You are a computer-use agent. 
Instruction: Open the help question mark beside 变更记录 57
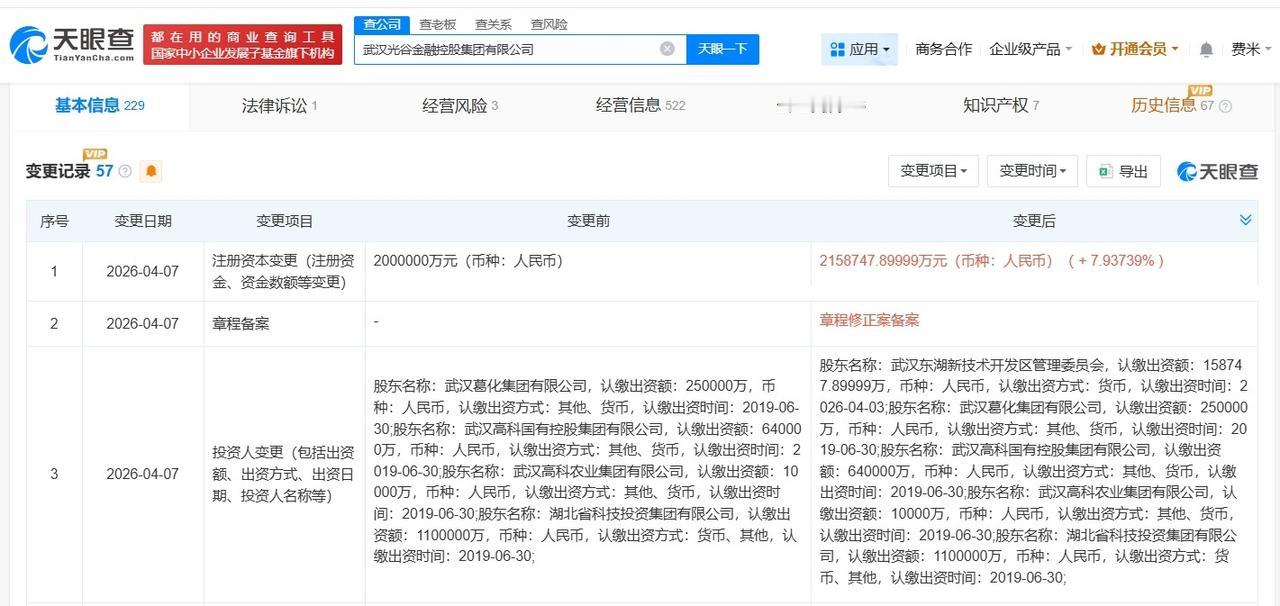coord(125,171)
